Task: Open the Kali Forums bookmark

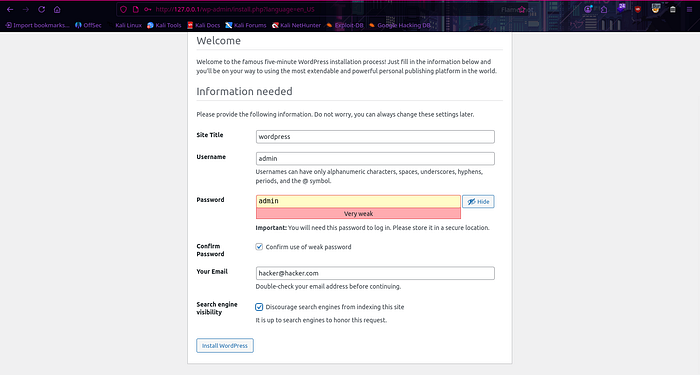Action: tap(246, 25)
